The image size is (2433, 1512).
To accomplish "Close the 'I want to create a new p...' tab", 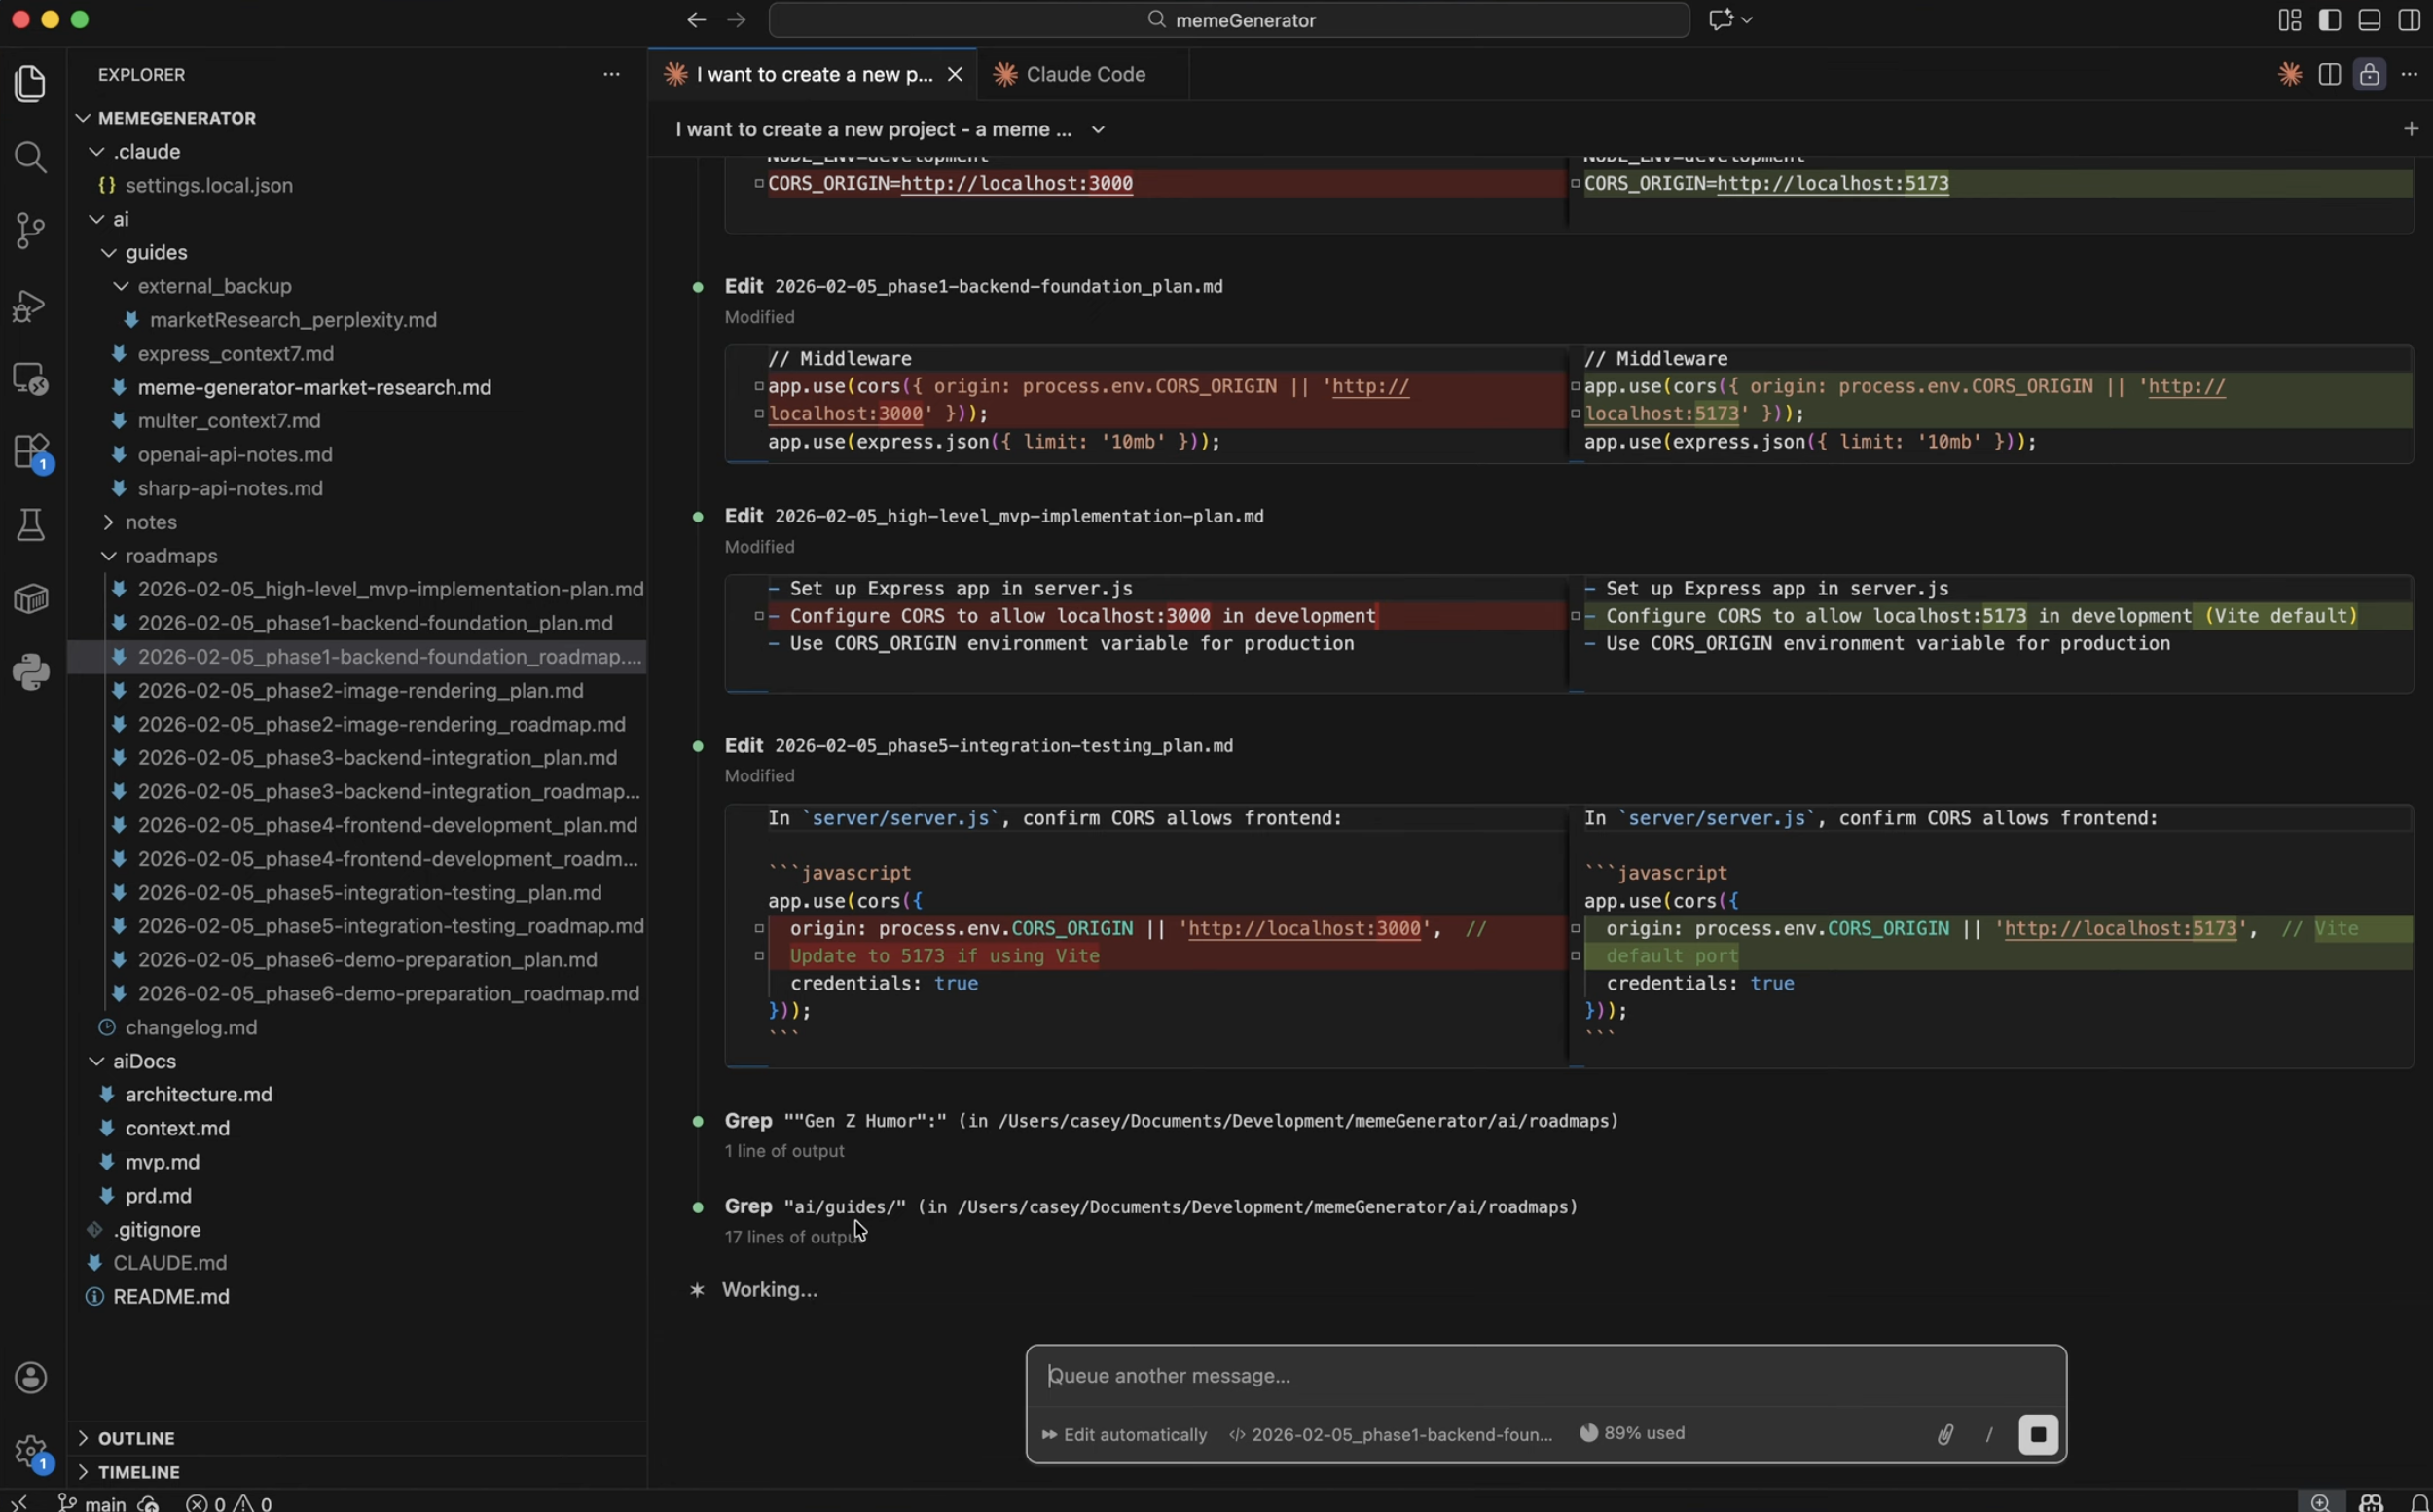I will coord(955,74).
